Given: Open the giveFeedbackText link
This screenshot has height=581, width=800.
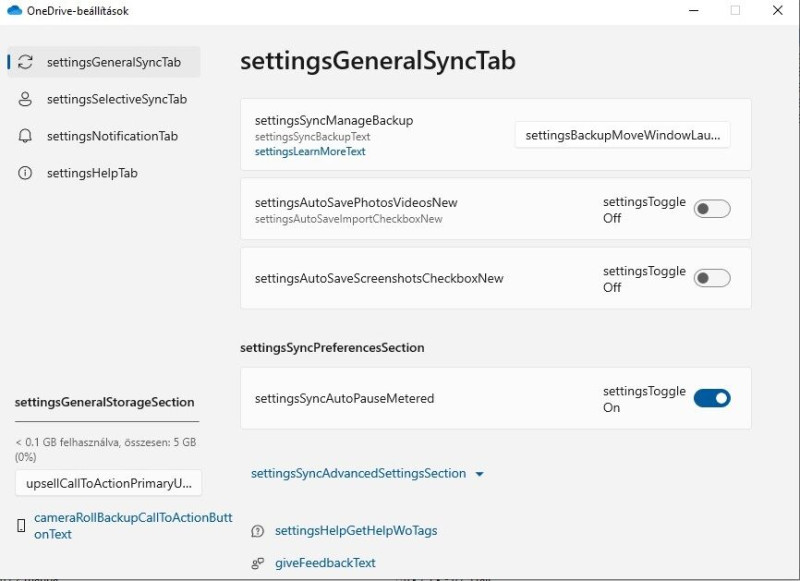Looking at the screenshot, I should [325, 563].
